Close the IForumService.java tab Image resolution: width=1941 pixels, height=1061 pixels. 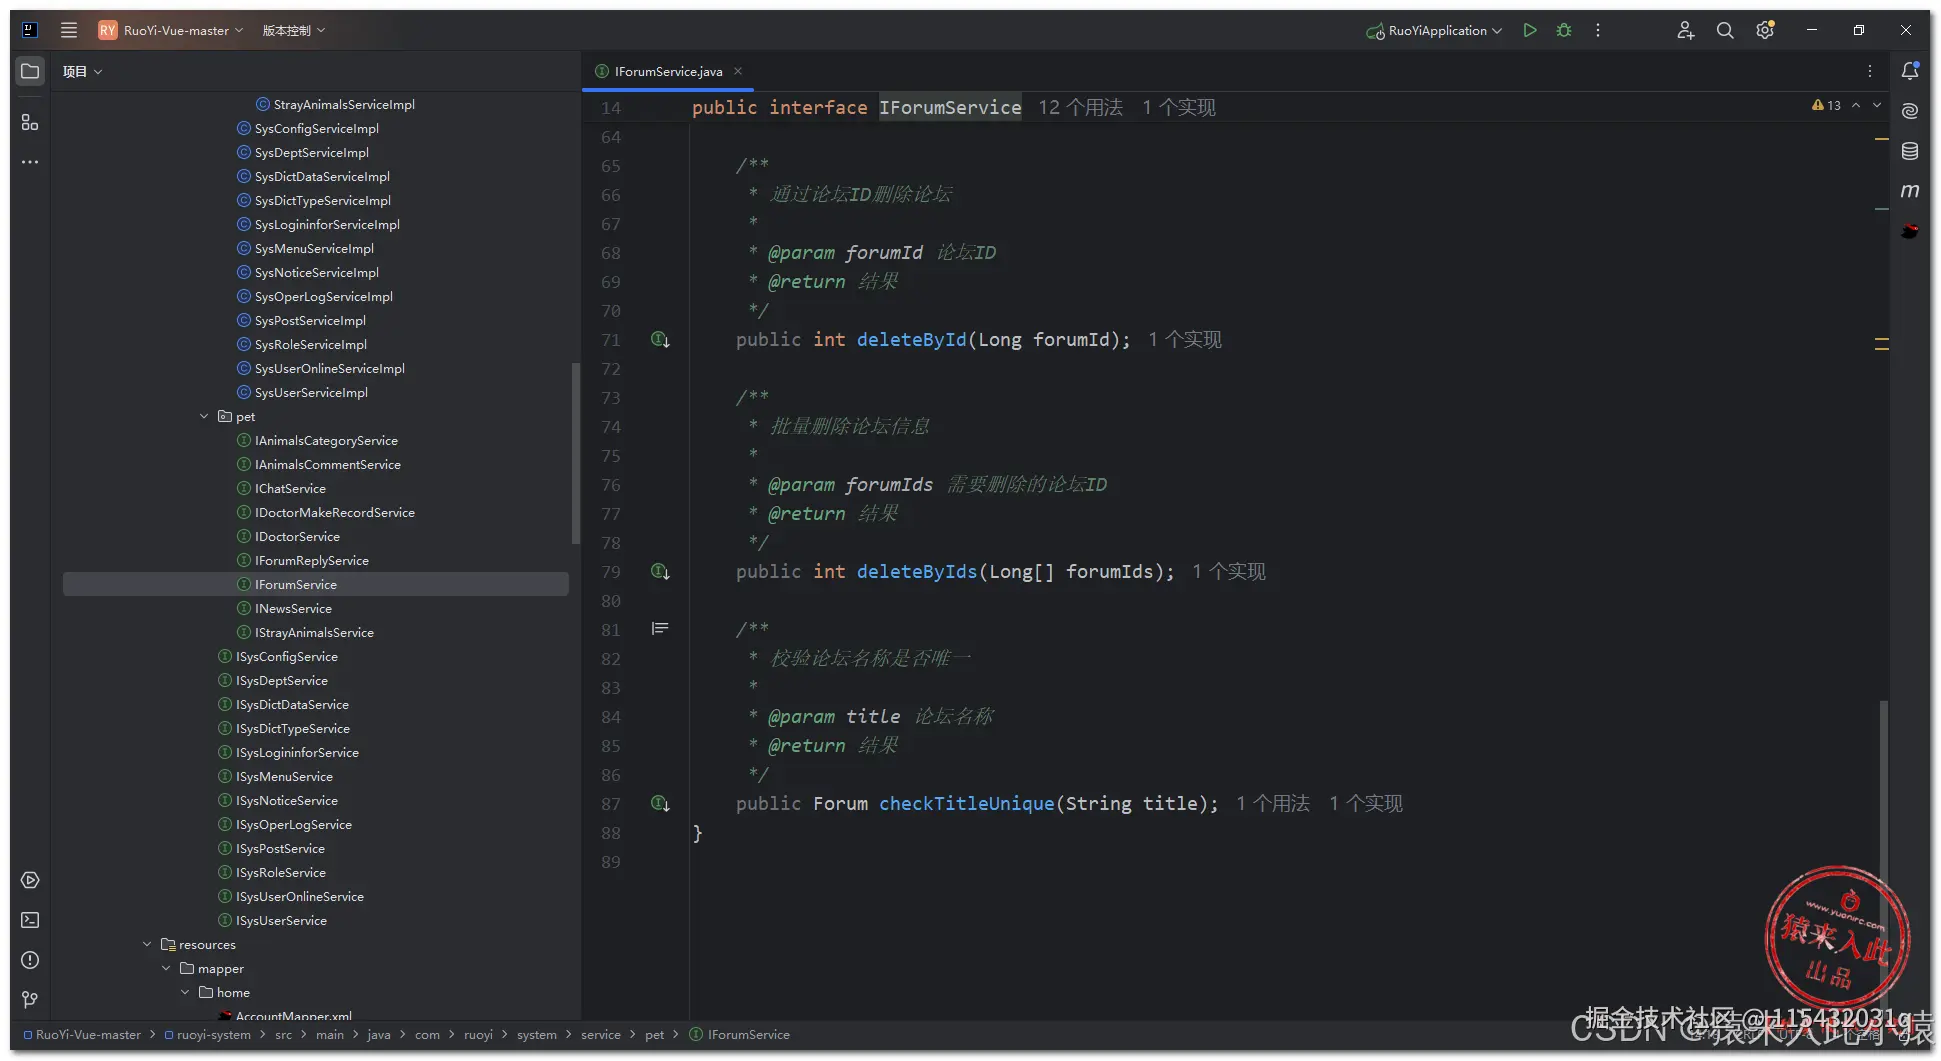738,71
